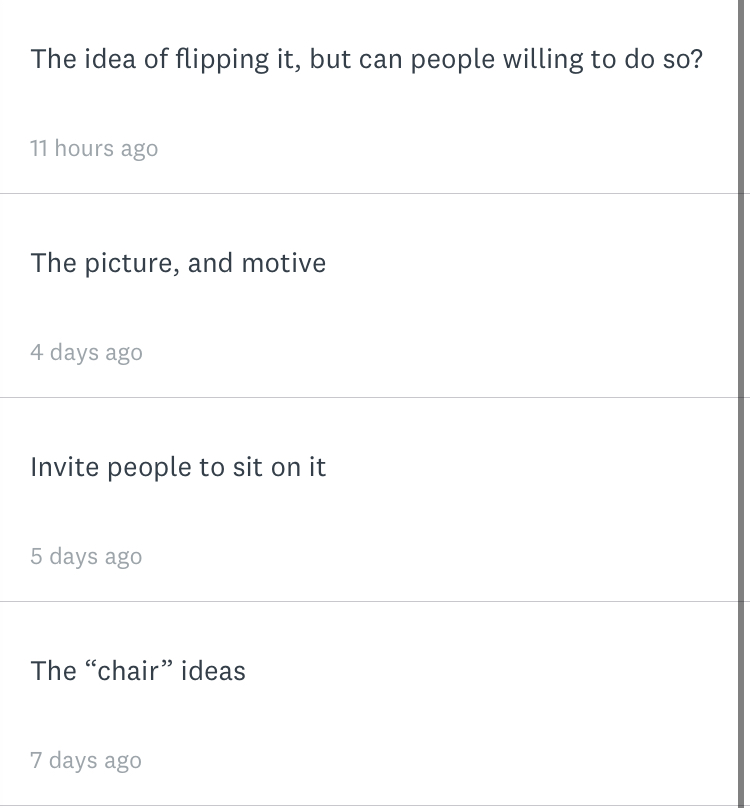Click the "7 days ago" timestamp
This screenshot has width=750, height=808.
pyautogui.click(x=86, y=761)
